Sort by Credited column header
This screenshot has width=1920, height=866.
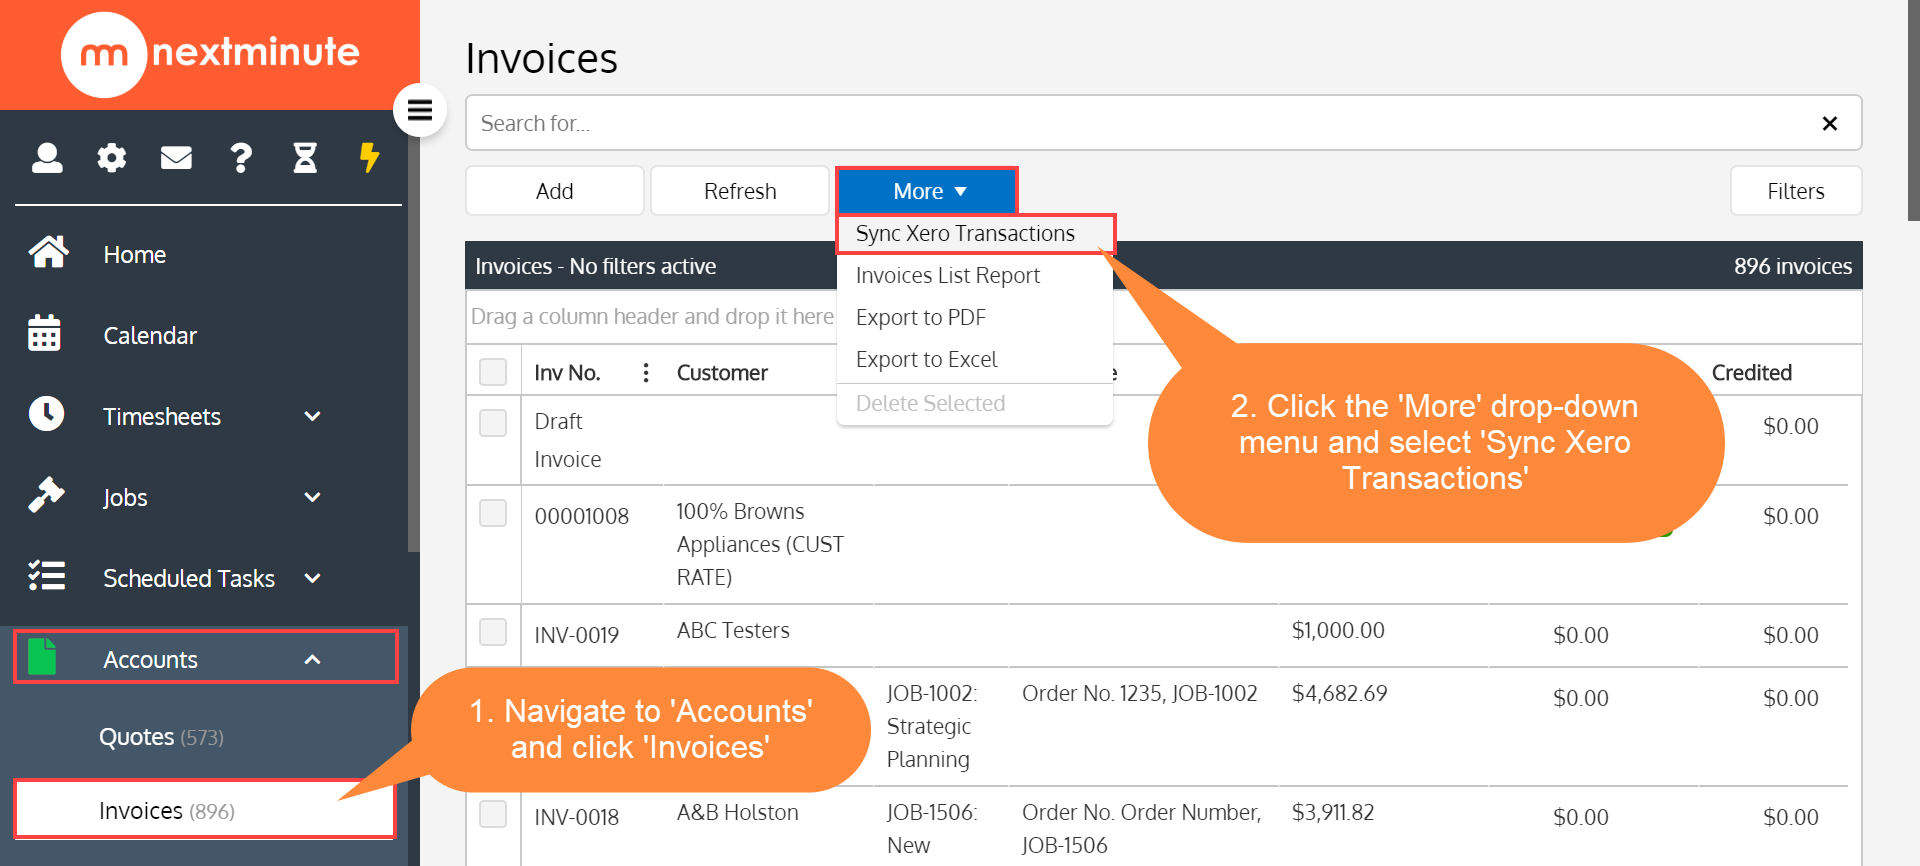tap(1752, 373)
